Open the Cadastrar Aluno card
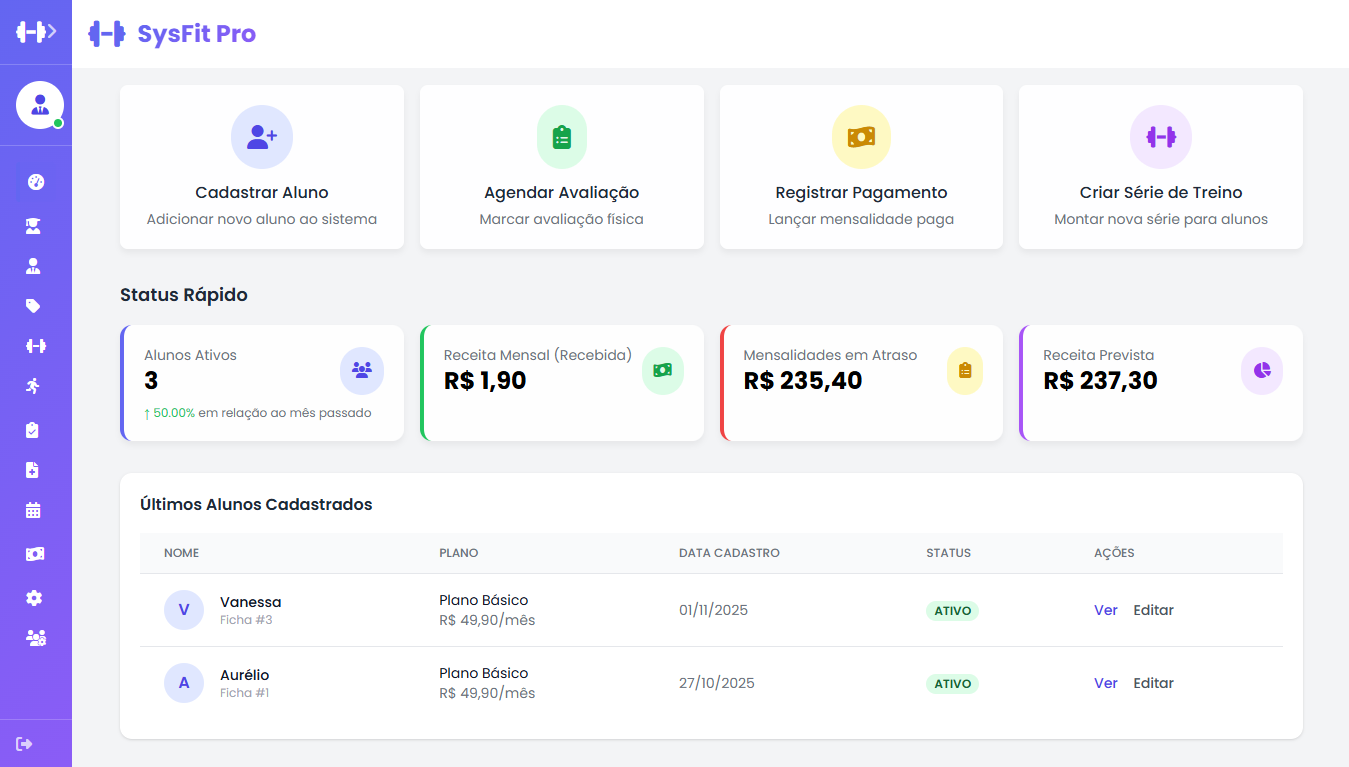Viewport: 1349px width, 767px height. [261, 166]
